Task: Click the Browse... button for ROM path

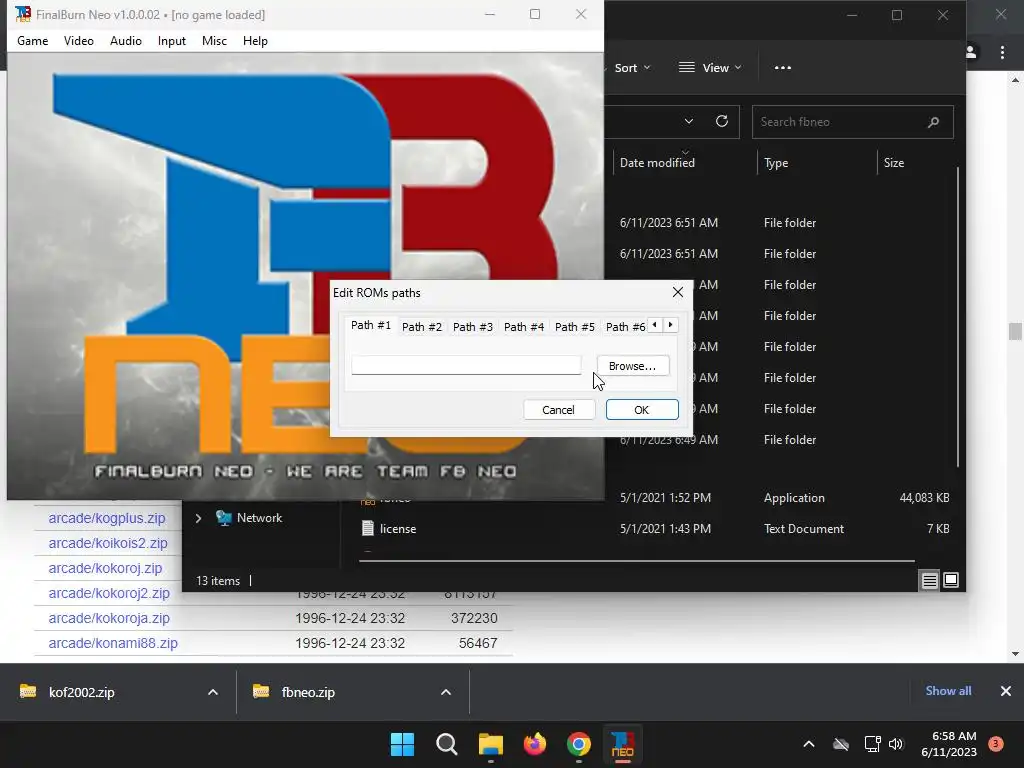Action: (632, 366)
